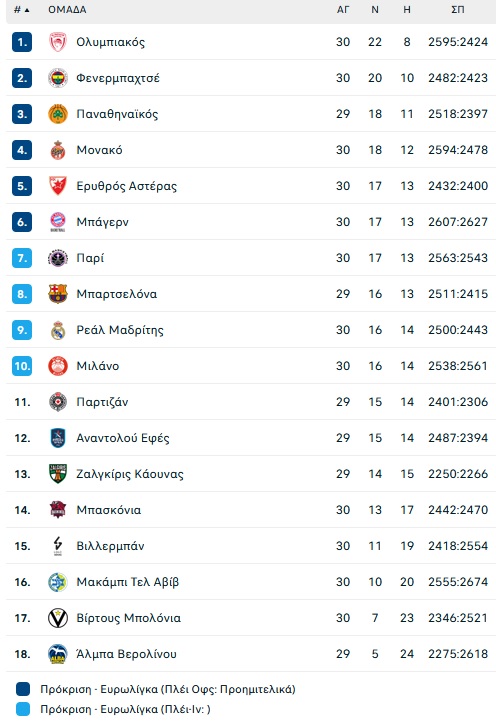Click the ΣΠ points column header

(458, 9)
